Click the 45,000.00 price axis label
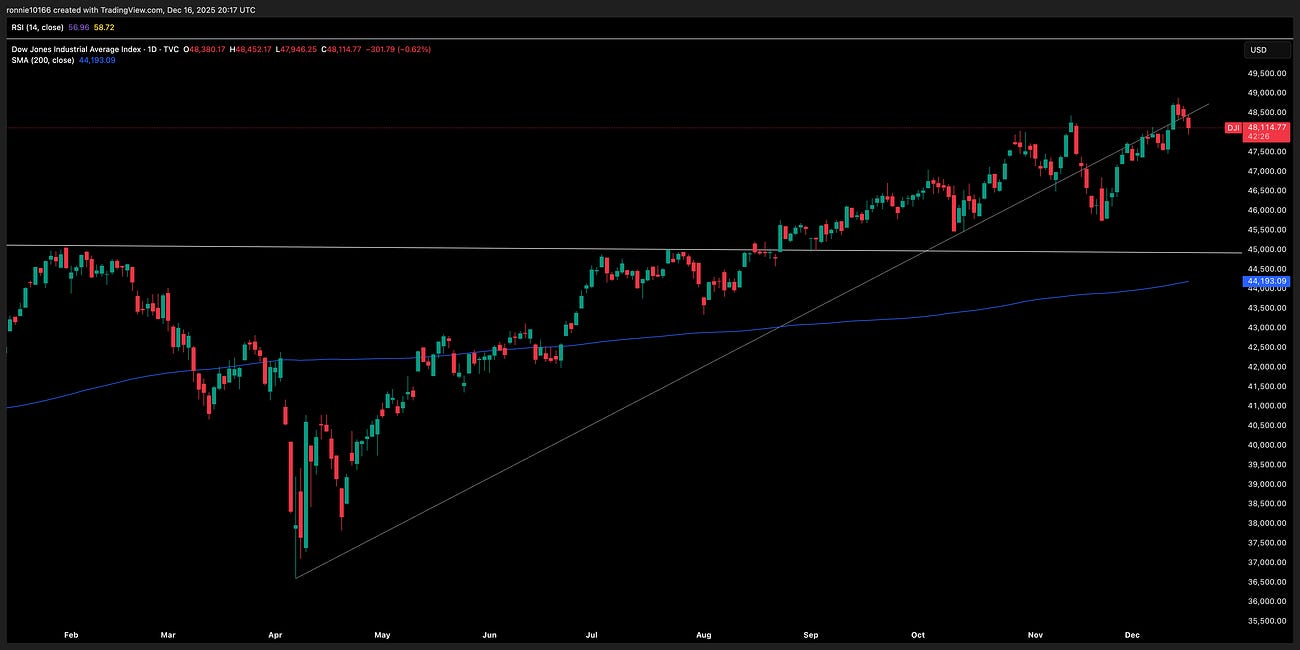Viewport: 1300px width, 650px height. coord(1267,249)
